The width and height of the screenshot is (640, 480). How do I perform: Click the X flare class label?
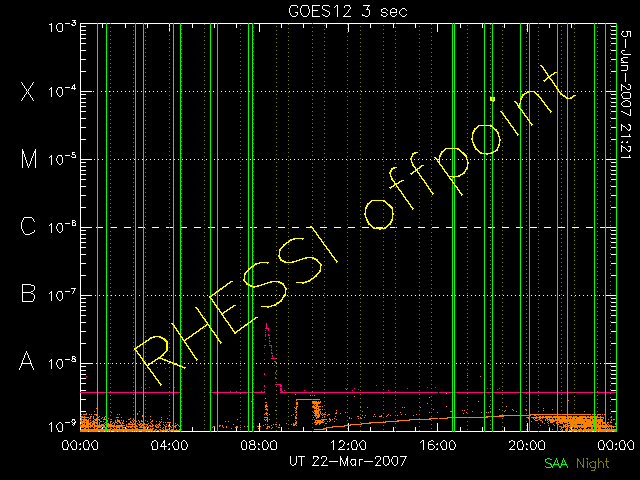point(28,91)
